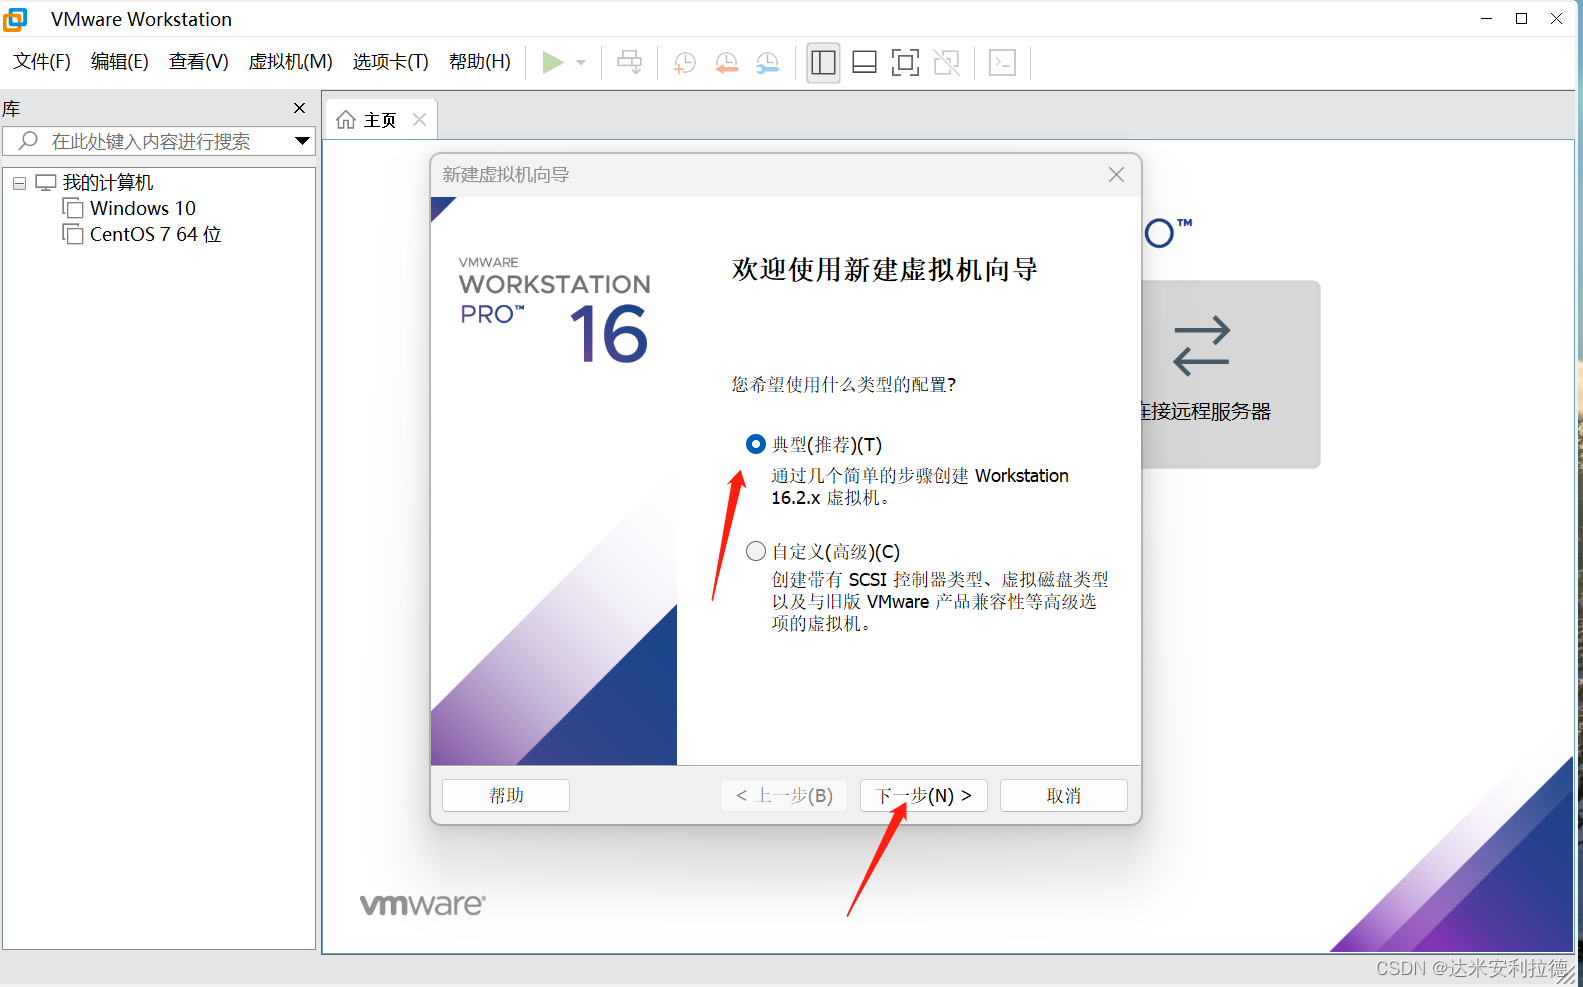The width and height of the screenshot is (1583, 987).
Task: Click the computer icon next to 我的计算机
Action: (46, 182)
